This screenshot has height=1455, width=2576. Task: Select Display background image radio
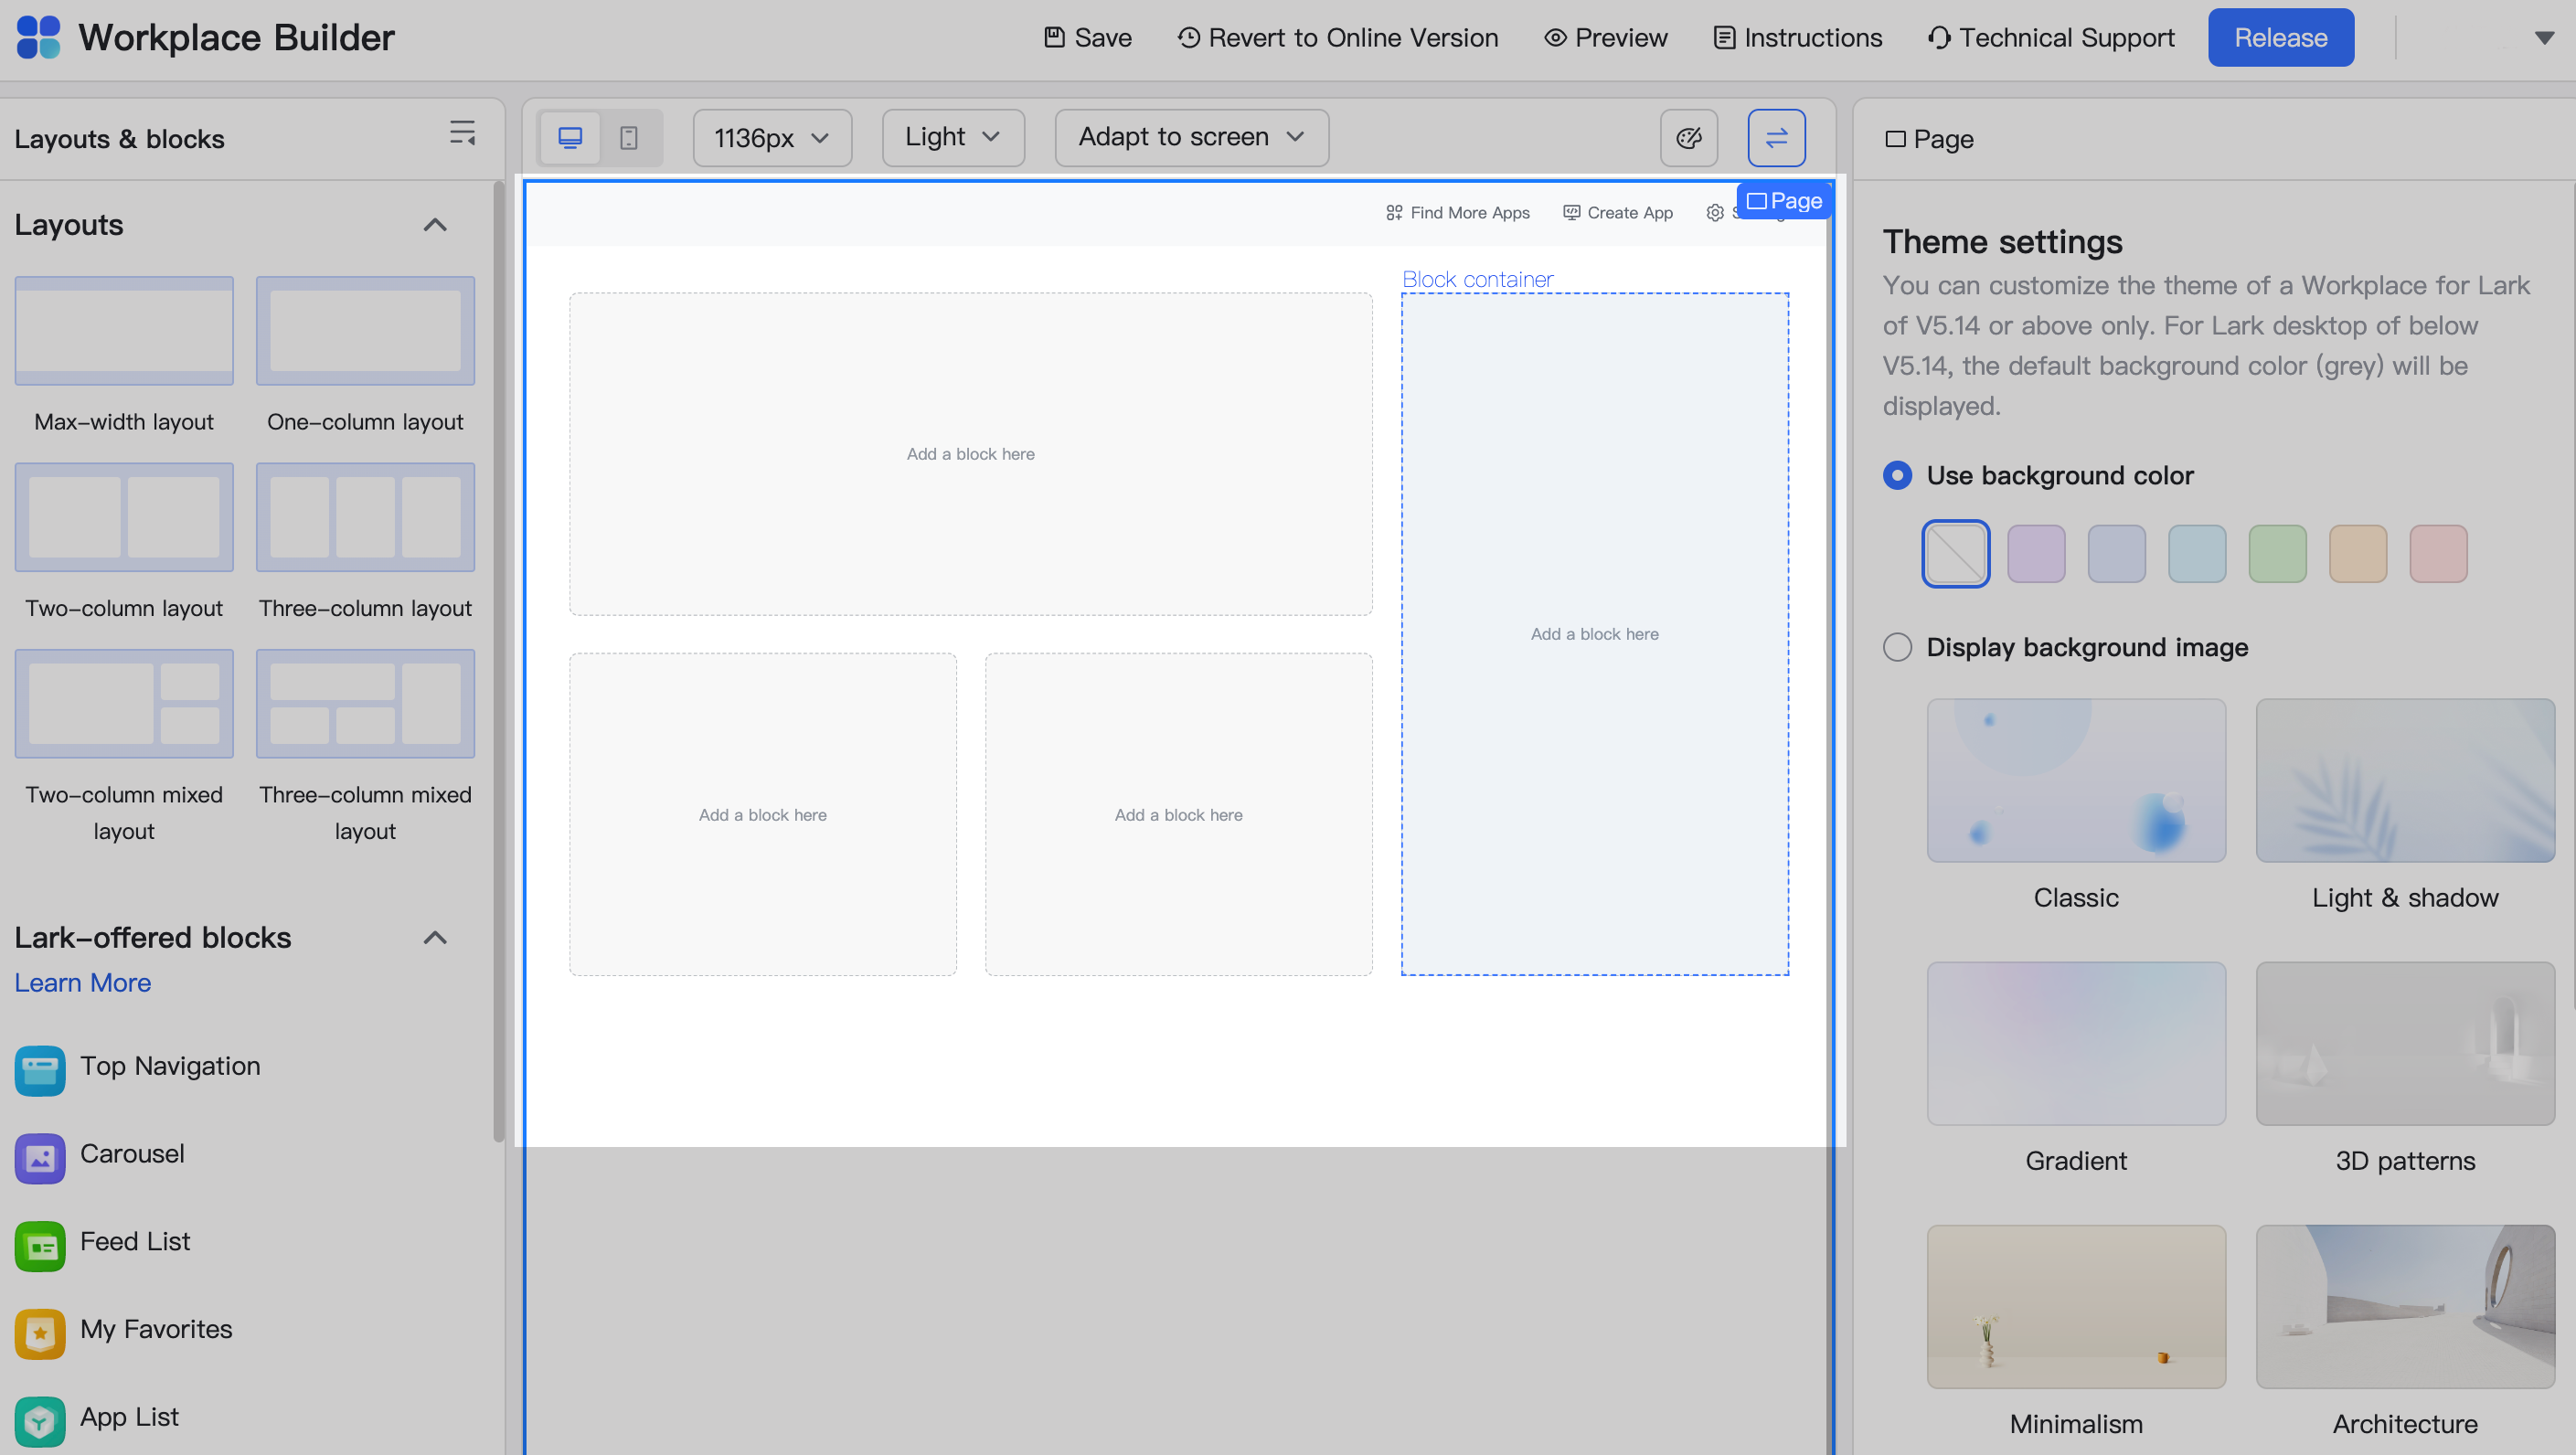pyautogui.click(x=1897, y=647)
